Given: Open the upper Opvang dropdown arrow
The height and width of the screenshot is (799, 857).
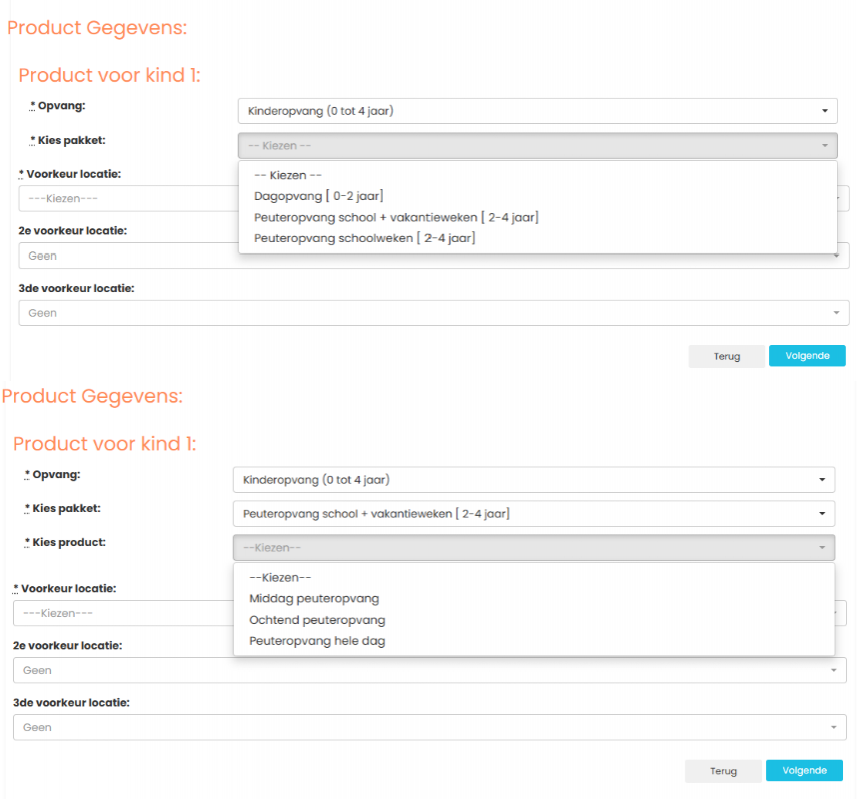Looking at the screenshot, I should pos(825,111).
